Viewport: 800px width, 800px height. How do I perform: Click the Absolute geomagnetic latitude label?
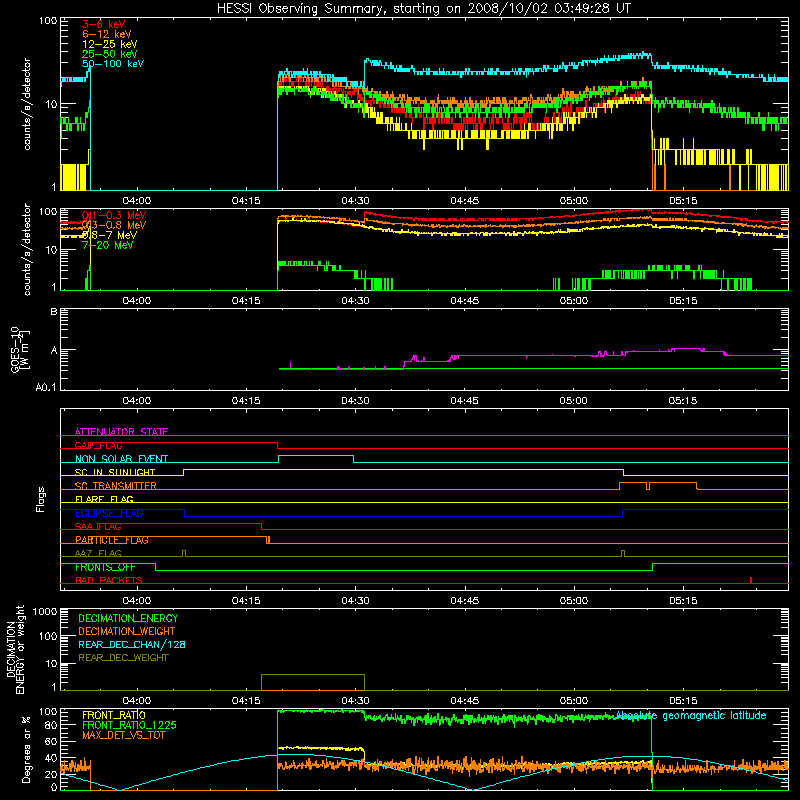coord(691,716)
